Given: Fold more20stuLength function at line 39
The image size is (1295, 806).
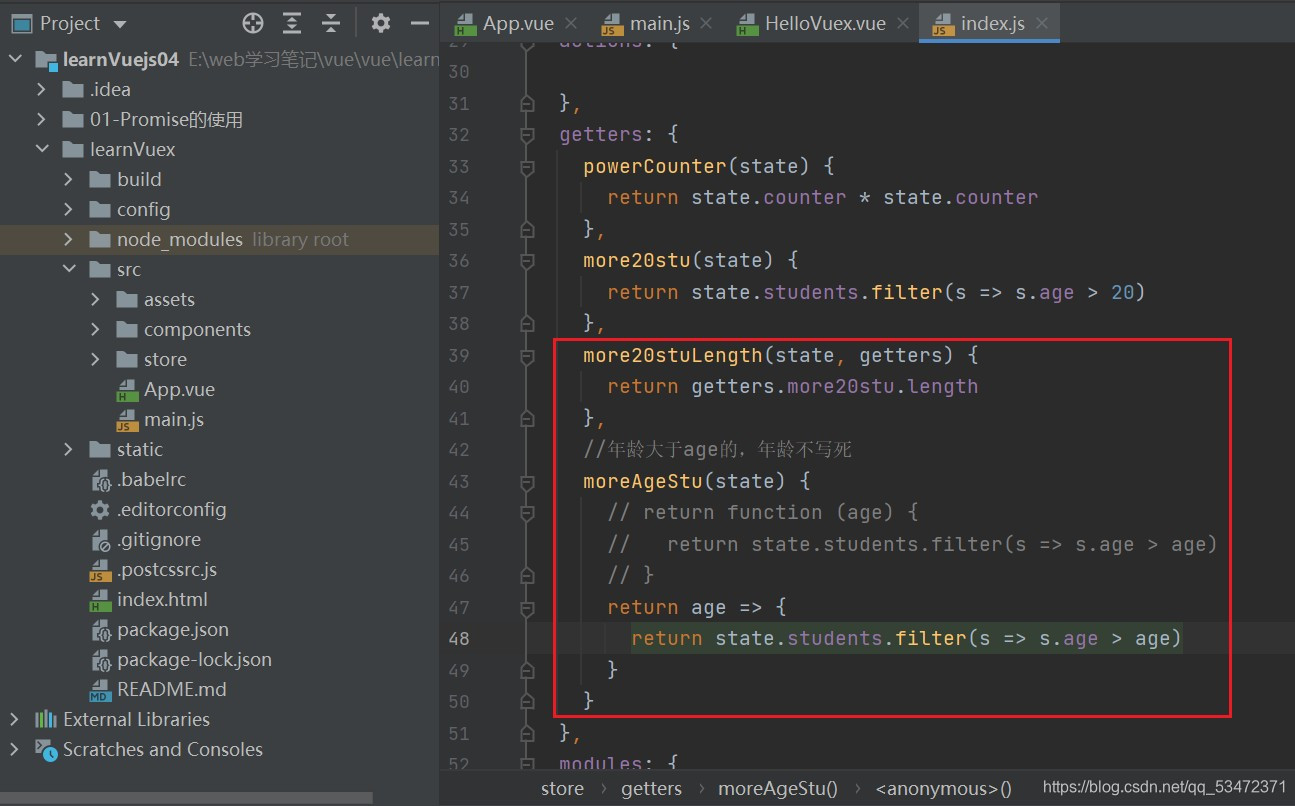Looking at the screenshot, I should [527, 355].
